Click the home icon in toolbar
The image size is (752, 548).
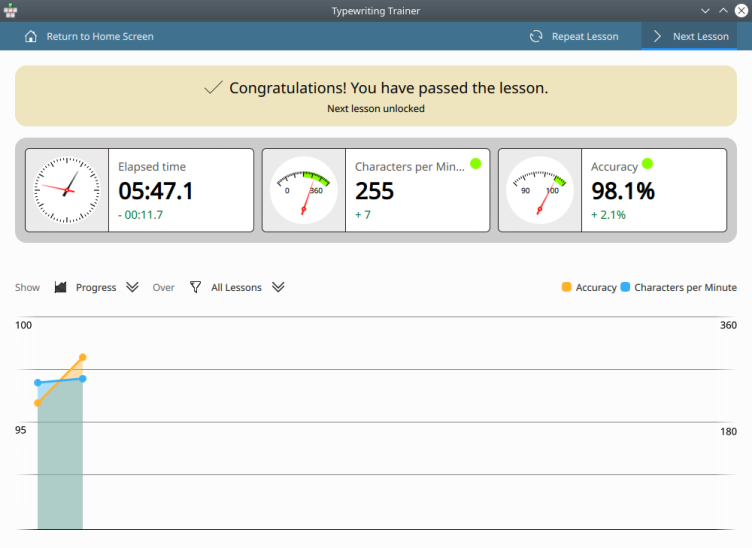[30, 37]
